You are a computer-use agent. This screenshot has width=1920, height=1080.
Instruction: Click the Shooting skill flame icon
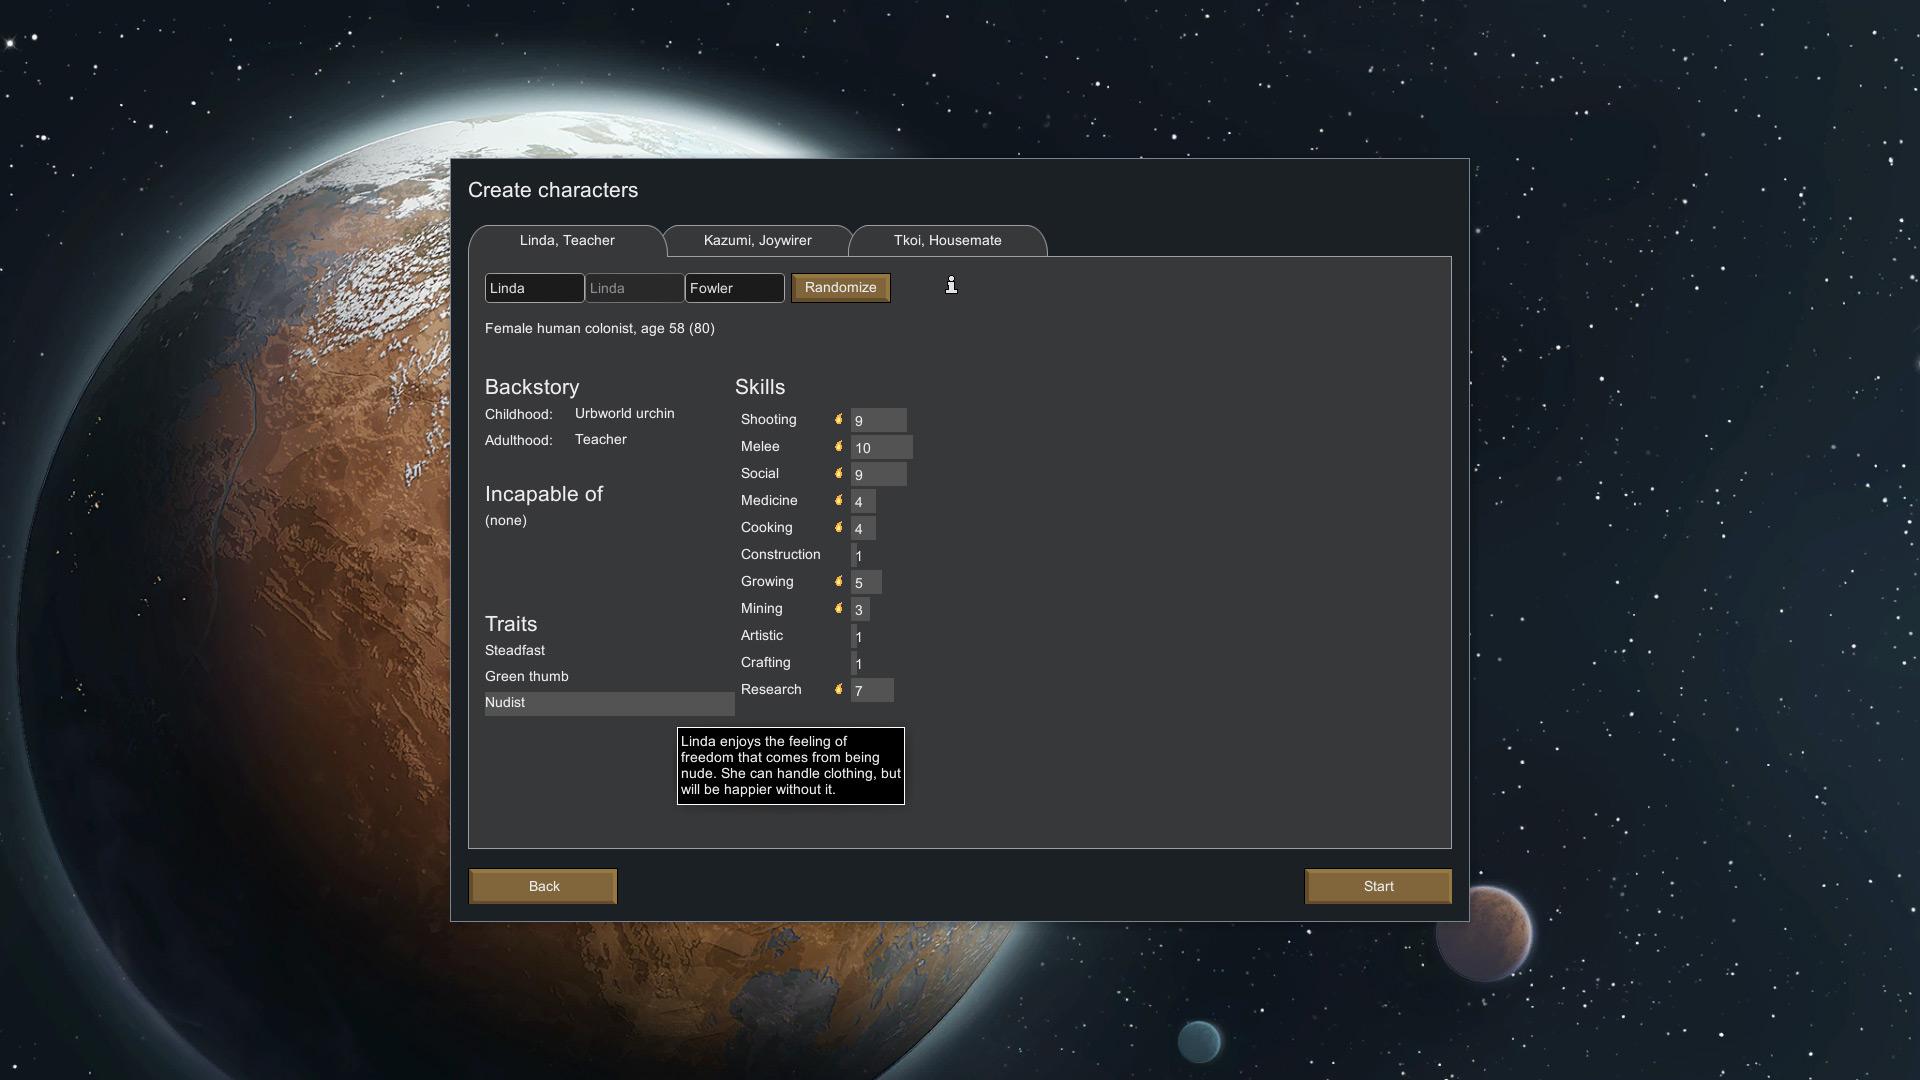point(839,419)
